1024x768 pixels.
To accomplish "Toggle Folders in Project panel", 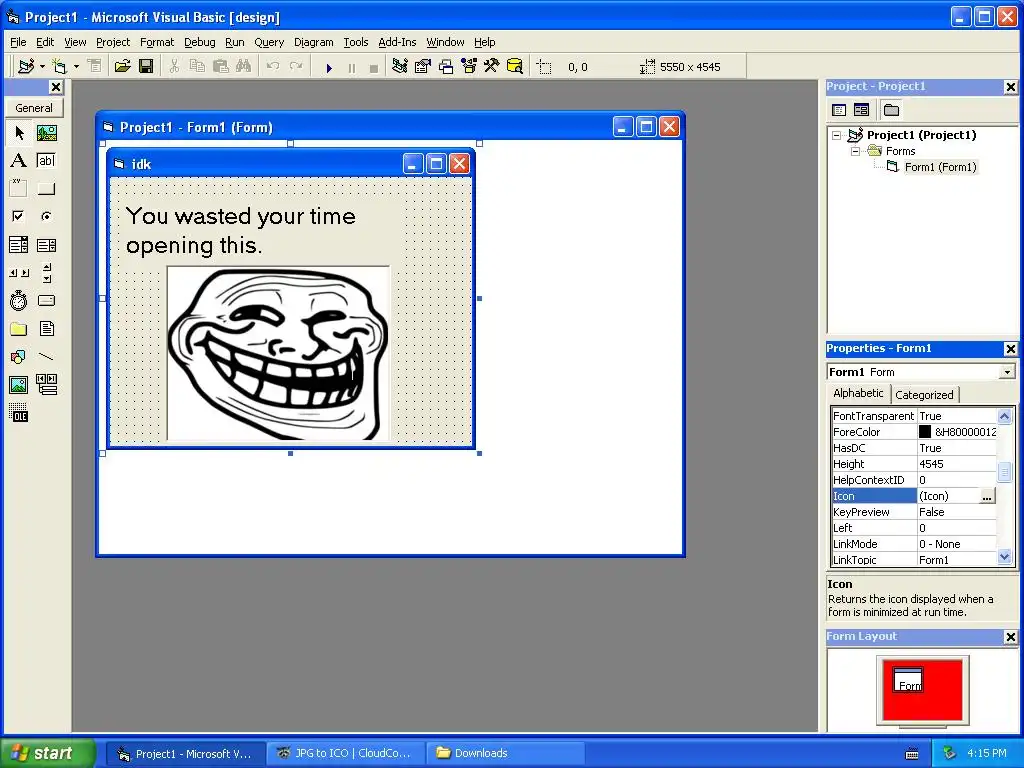I will click(x=891, y=110).
